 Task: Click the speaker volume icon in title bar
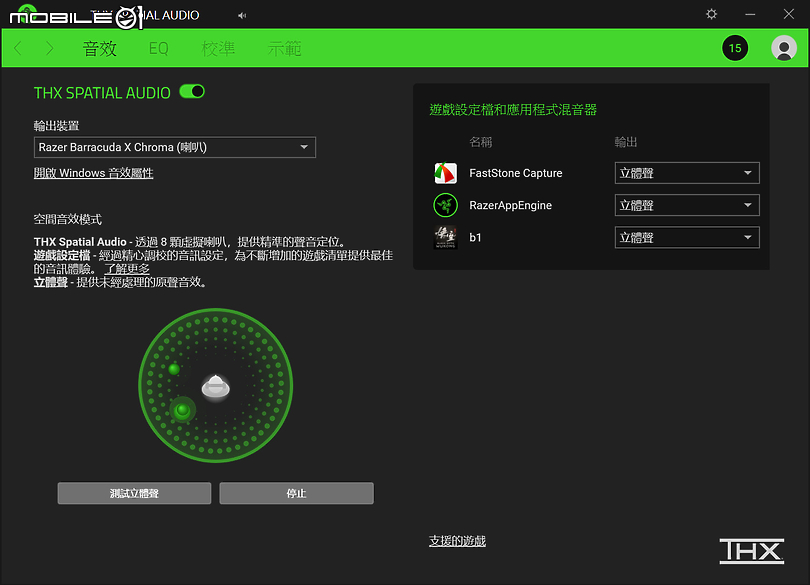click(242, 16)
